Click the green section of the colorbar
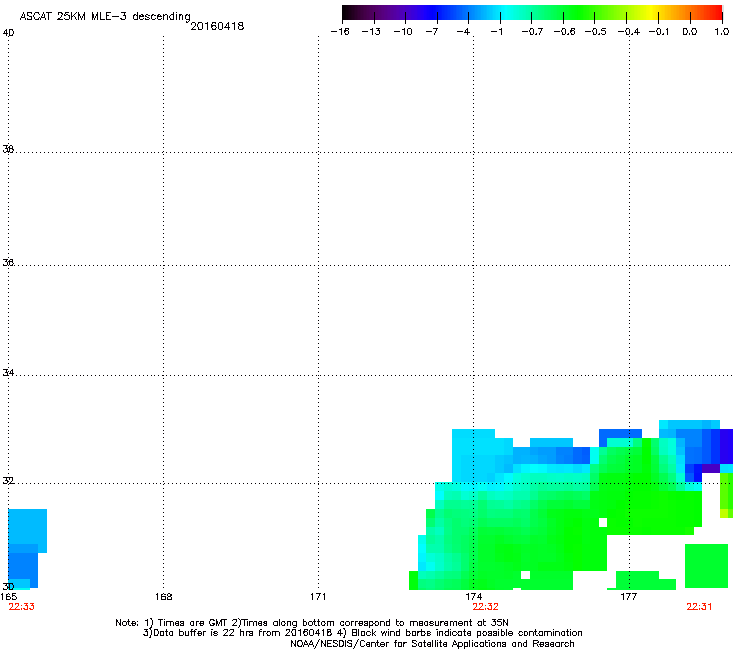The image size is (740, 650). coord(580,12)
